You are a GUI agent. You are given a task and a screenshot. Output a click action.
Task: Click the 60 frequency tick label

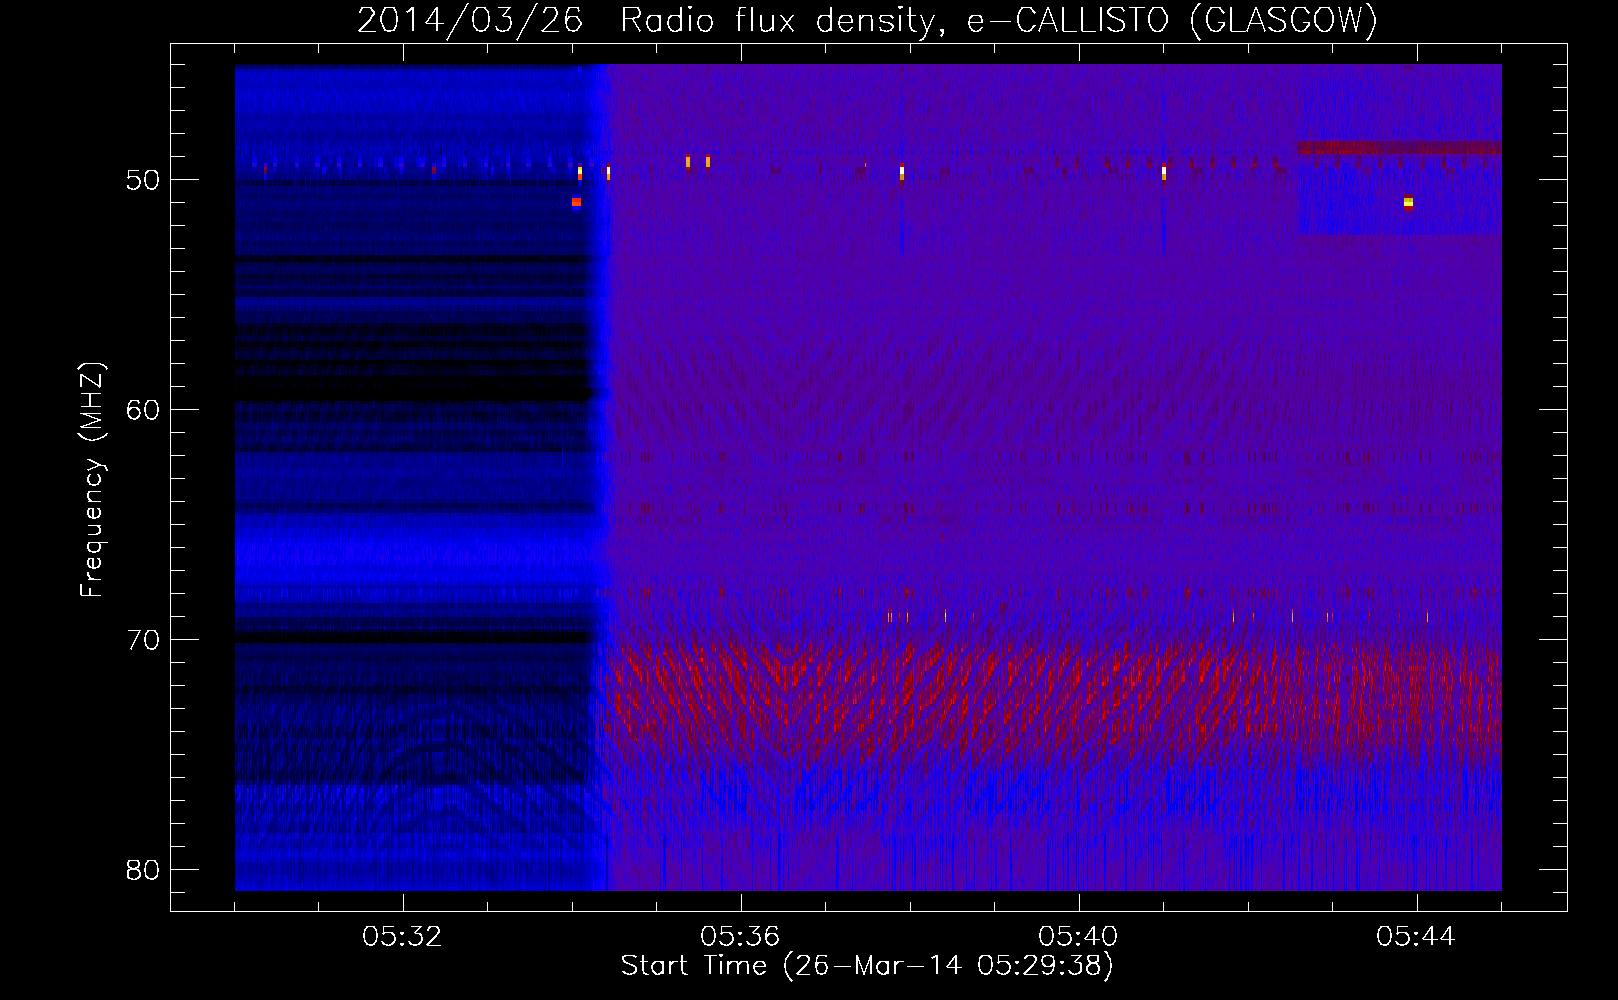pyautogui.click(x=144, y=409)
